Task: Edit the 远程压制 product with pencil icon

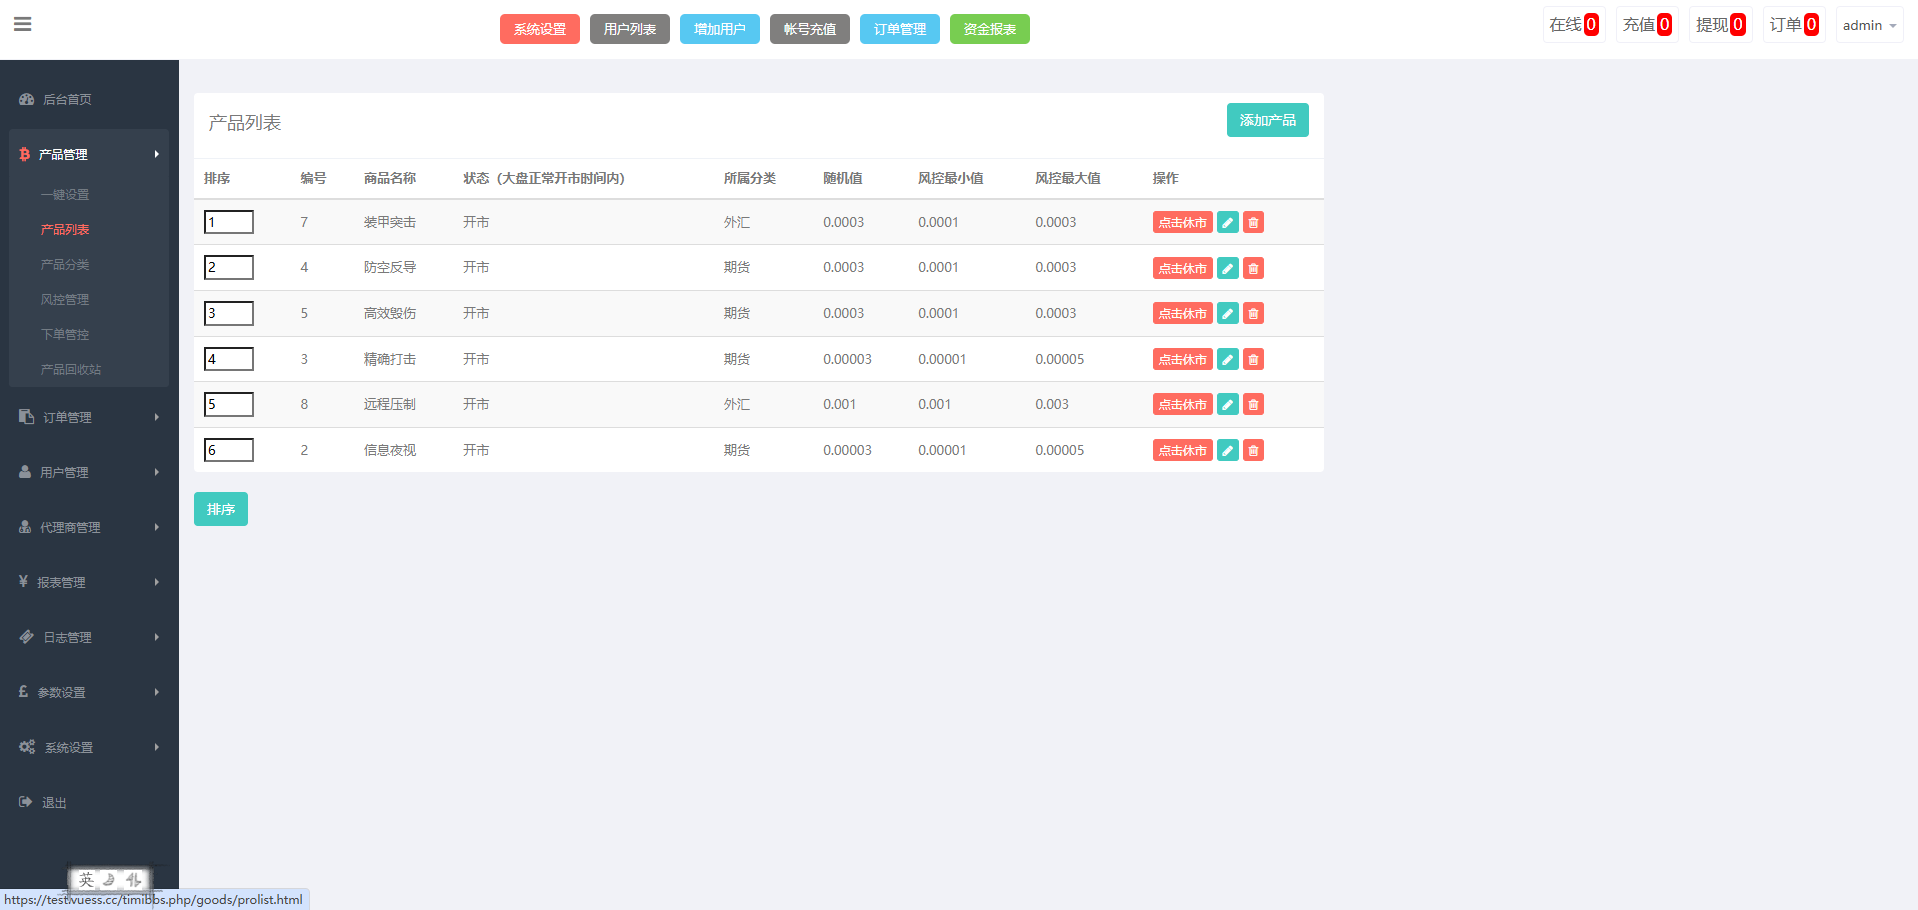Action: click(1228, 404)
